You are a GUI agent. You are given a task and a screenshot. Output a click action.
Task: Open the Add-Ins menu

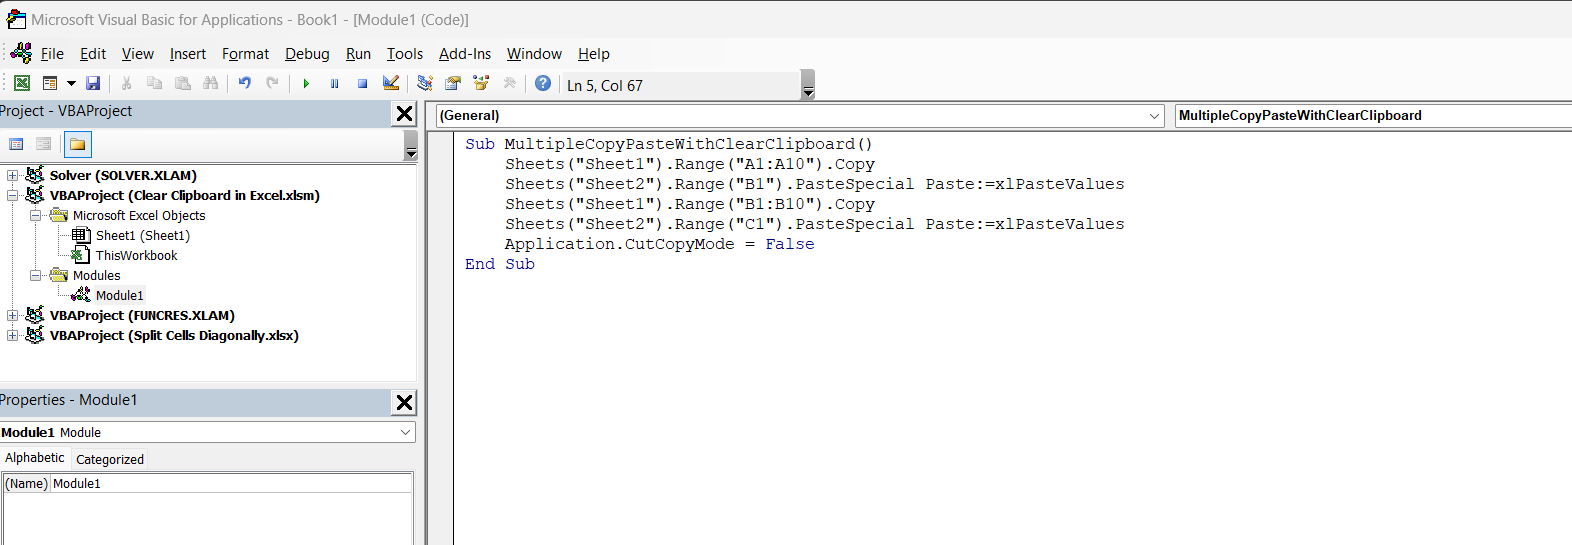[x=465, y=54]
